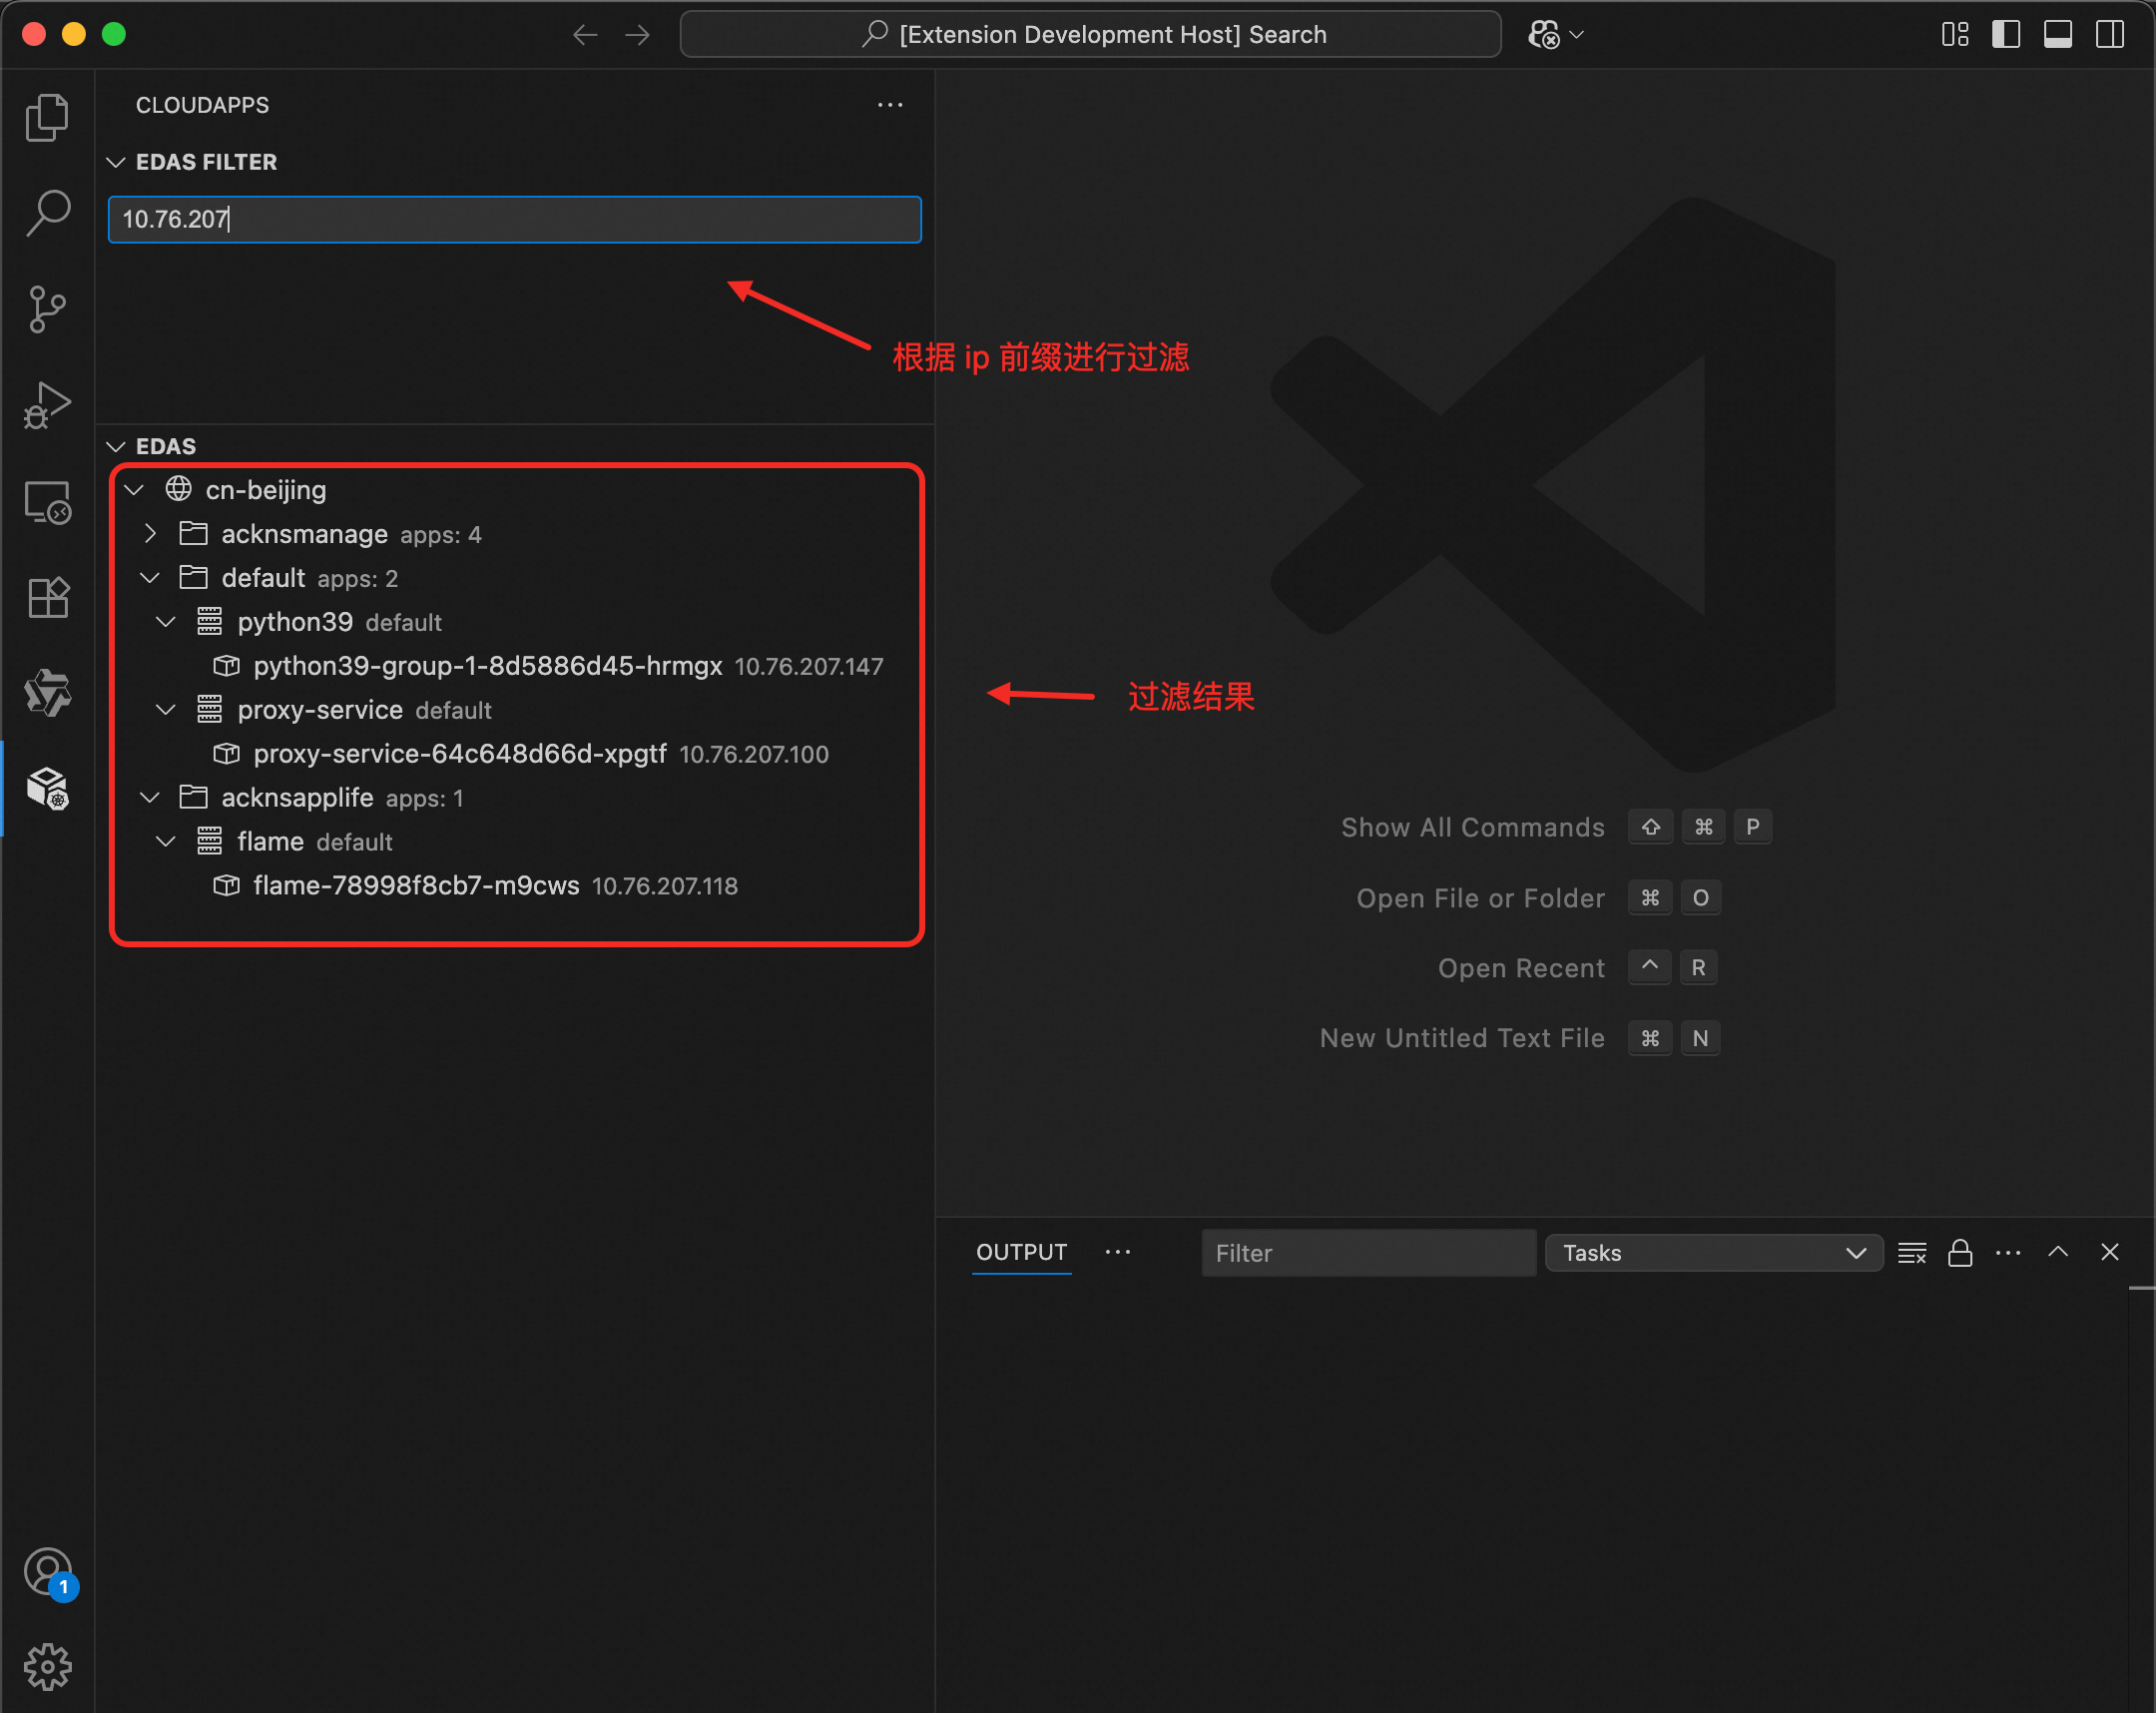The image size is (2156, 1713).
Task: Open CLOUDAPPS view more actions menu
Action: point(889,105)
